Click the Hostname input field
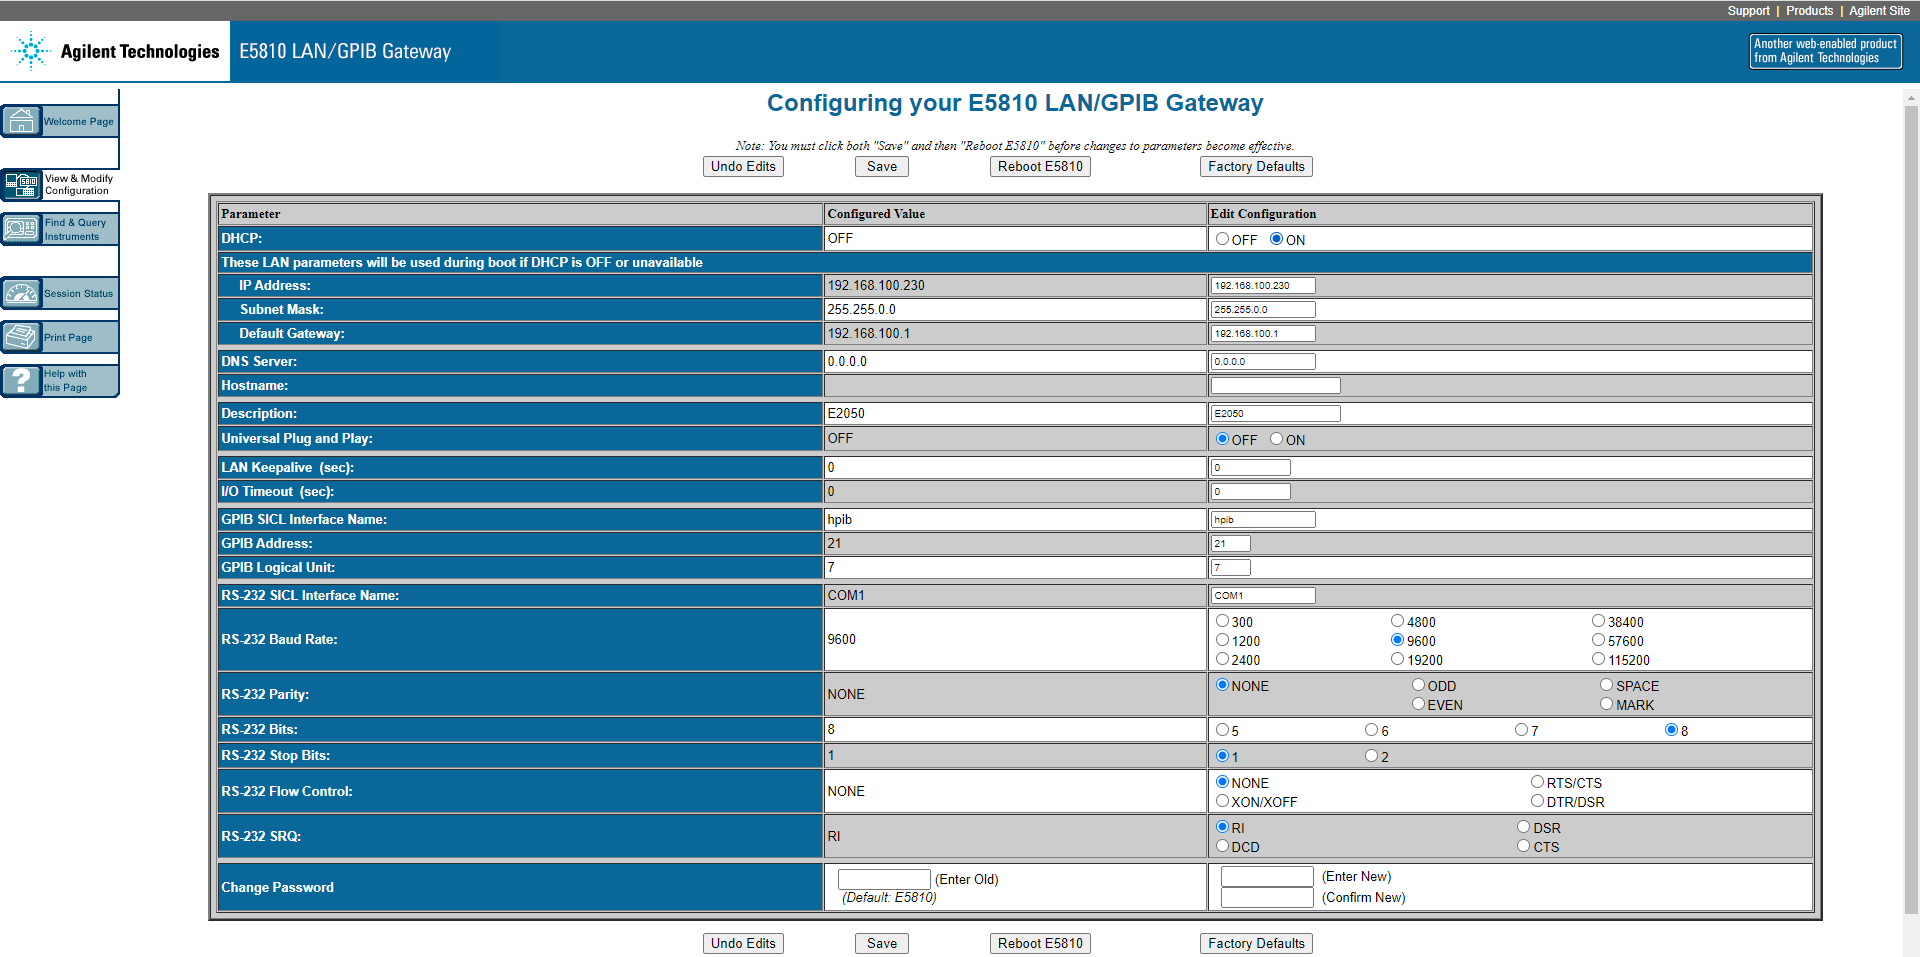This screenshot has width=1920, height=957. (x=1275, y=386)
